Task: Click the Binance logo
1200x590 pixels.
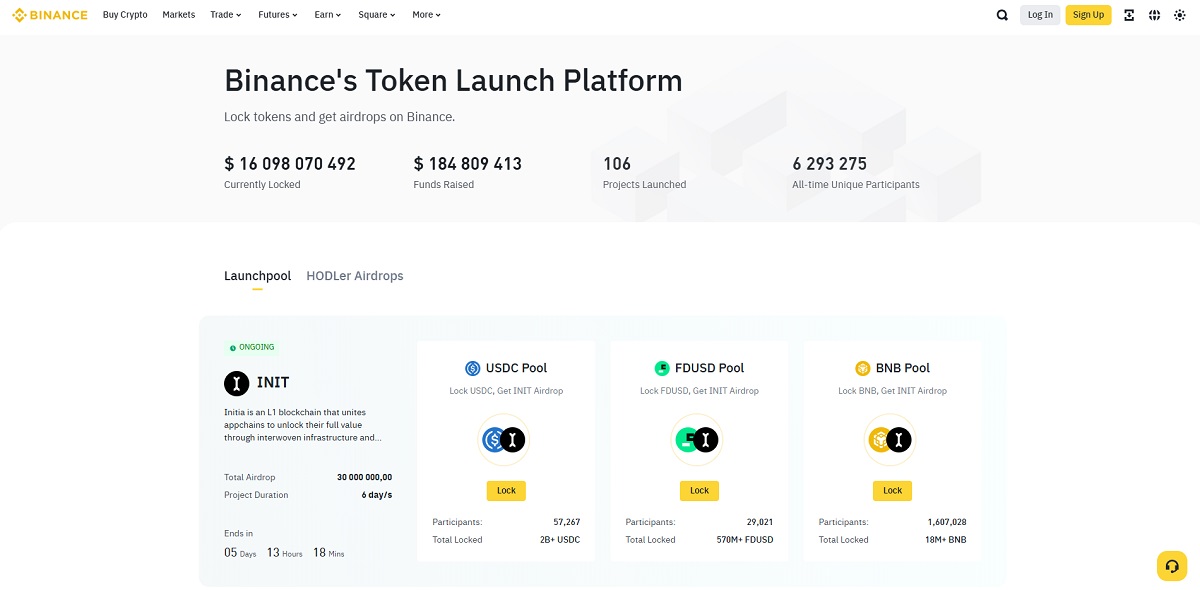Action: coord(49,15)
